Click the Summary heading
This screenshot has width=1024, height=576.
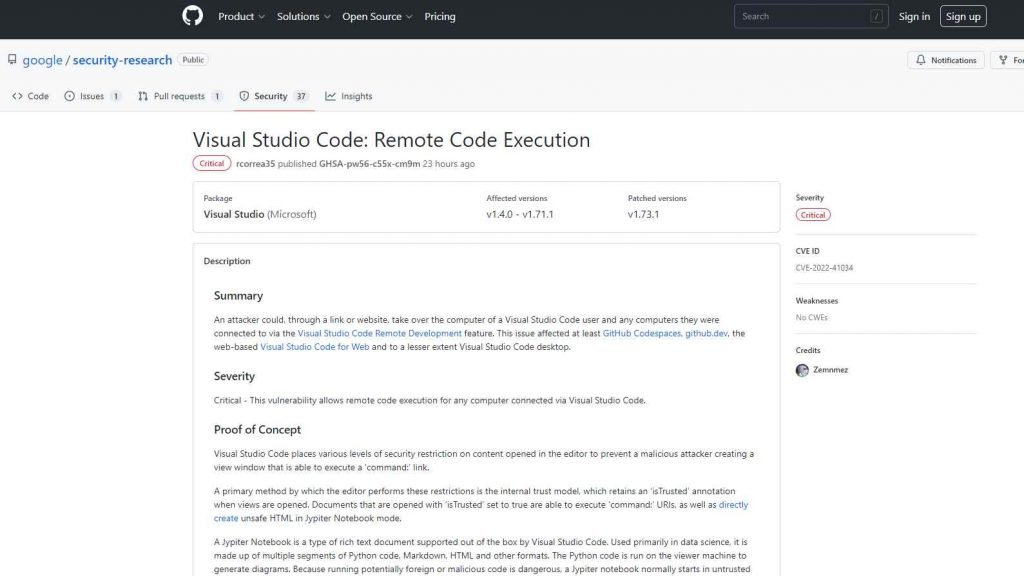point(238,296)
